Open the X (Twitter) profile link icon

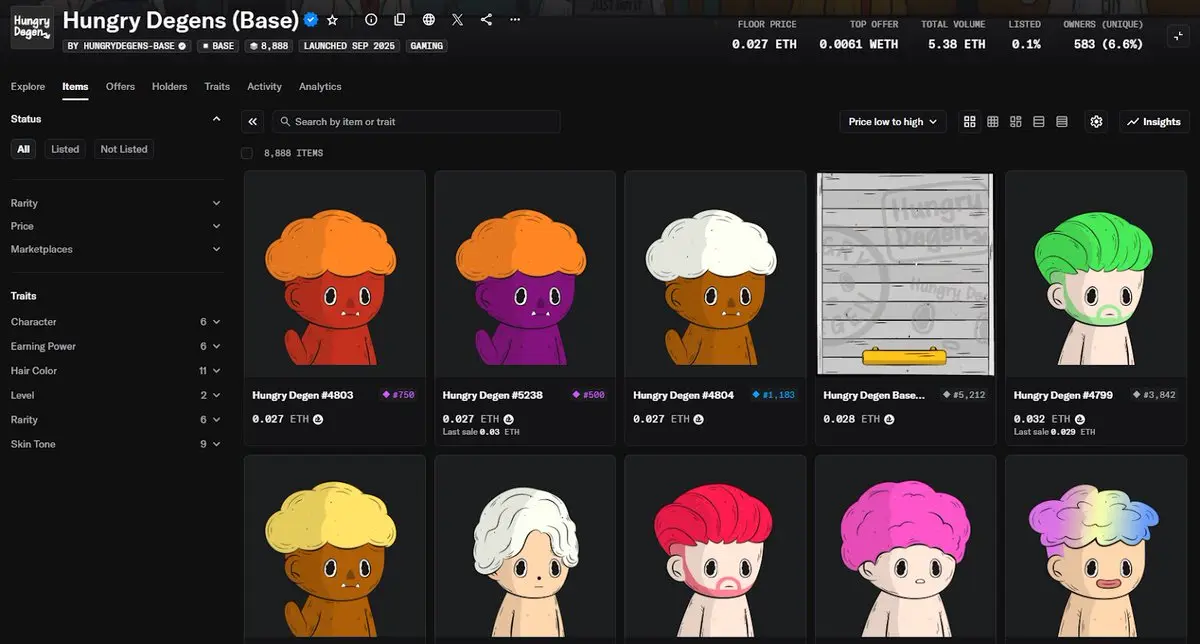[x=457, y=20]
